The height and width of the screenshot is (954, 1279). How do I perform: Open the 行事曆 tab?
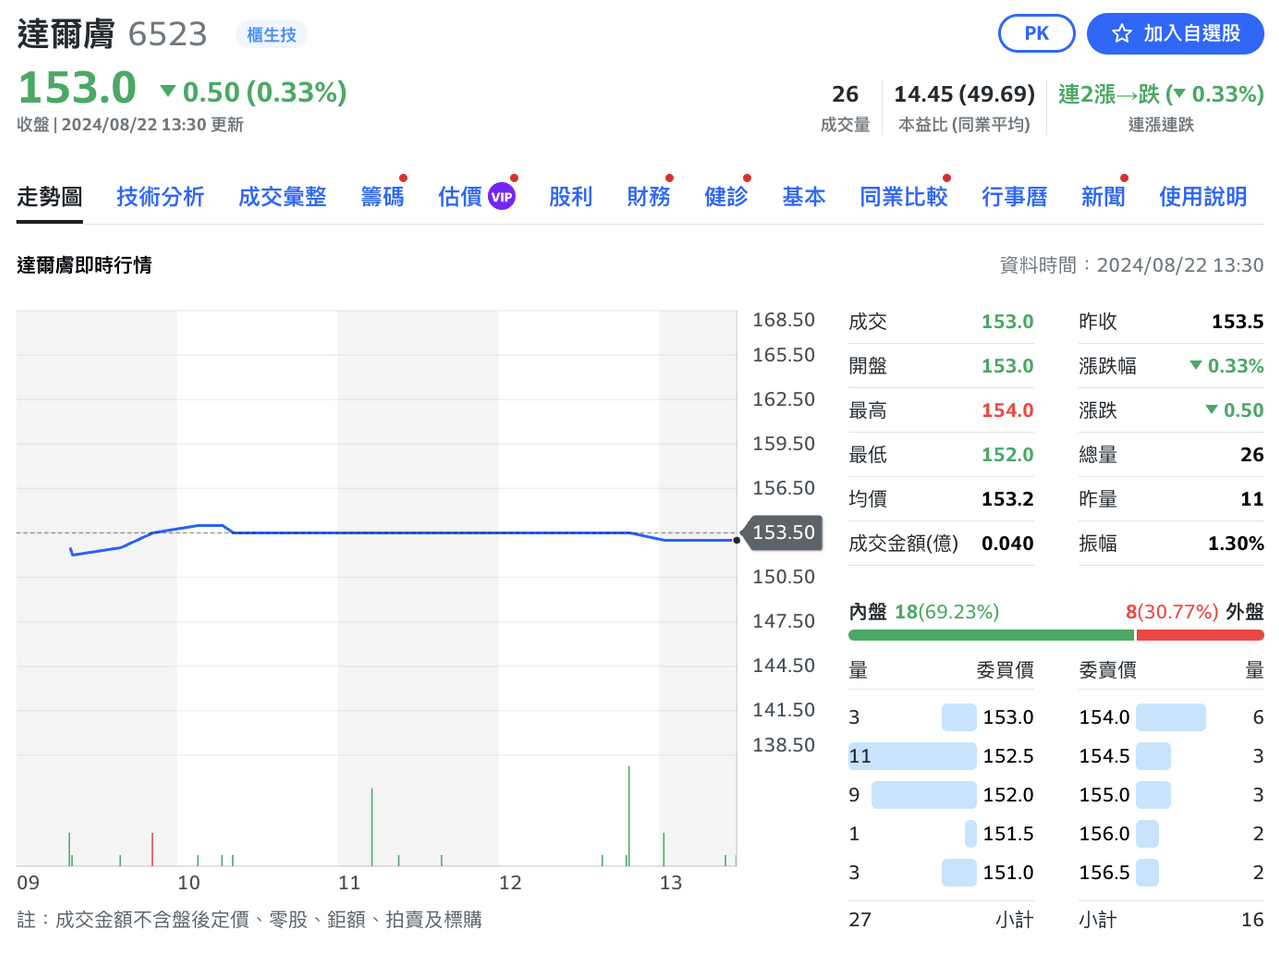[1014, 197]
